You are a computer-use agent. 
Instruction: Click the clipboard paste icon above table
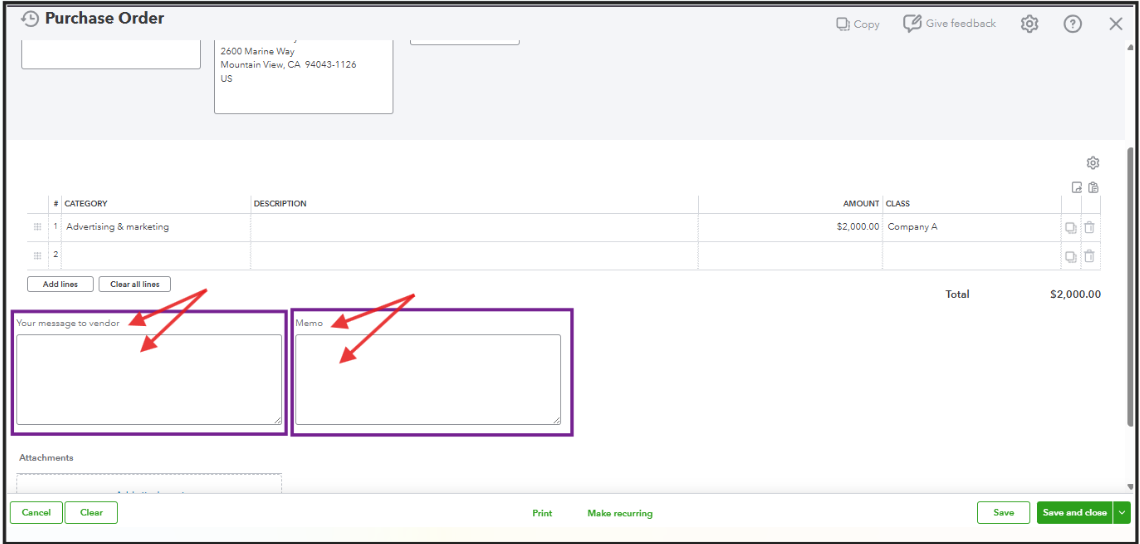1093,187
